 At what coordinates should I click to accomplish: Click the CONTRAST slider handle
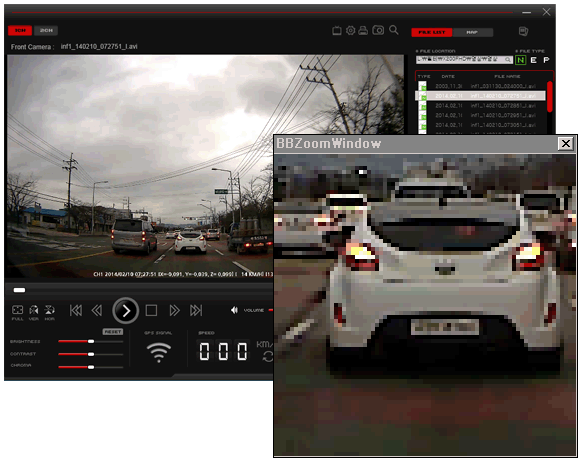tap(91, 354)
